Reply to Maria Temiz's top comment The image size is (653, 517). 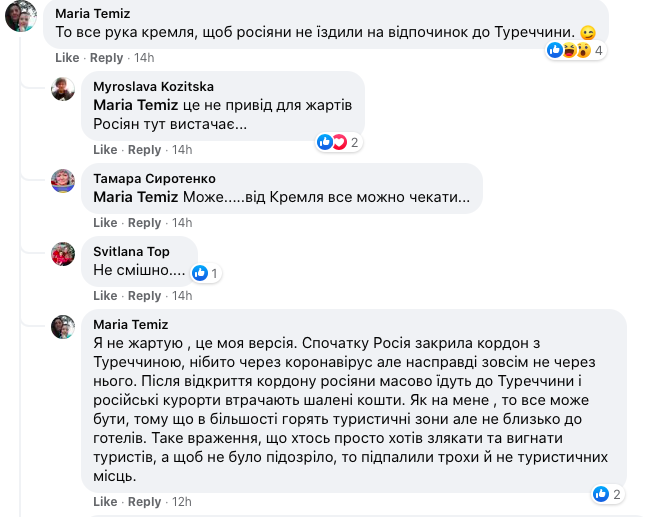tap(107, 58)
